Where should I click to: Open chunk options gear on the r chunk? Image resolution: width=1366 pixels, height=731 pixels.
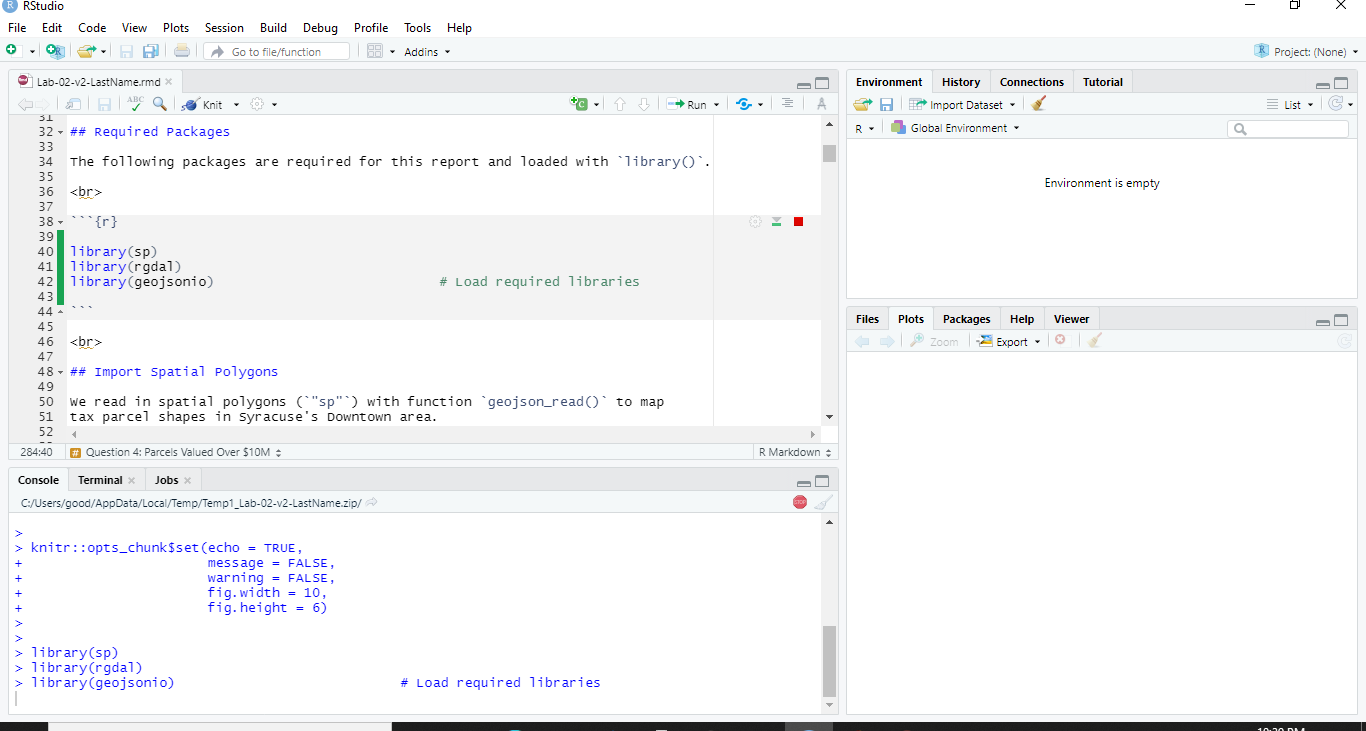[x=755, y=221]
